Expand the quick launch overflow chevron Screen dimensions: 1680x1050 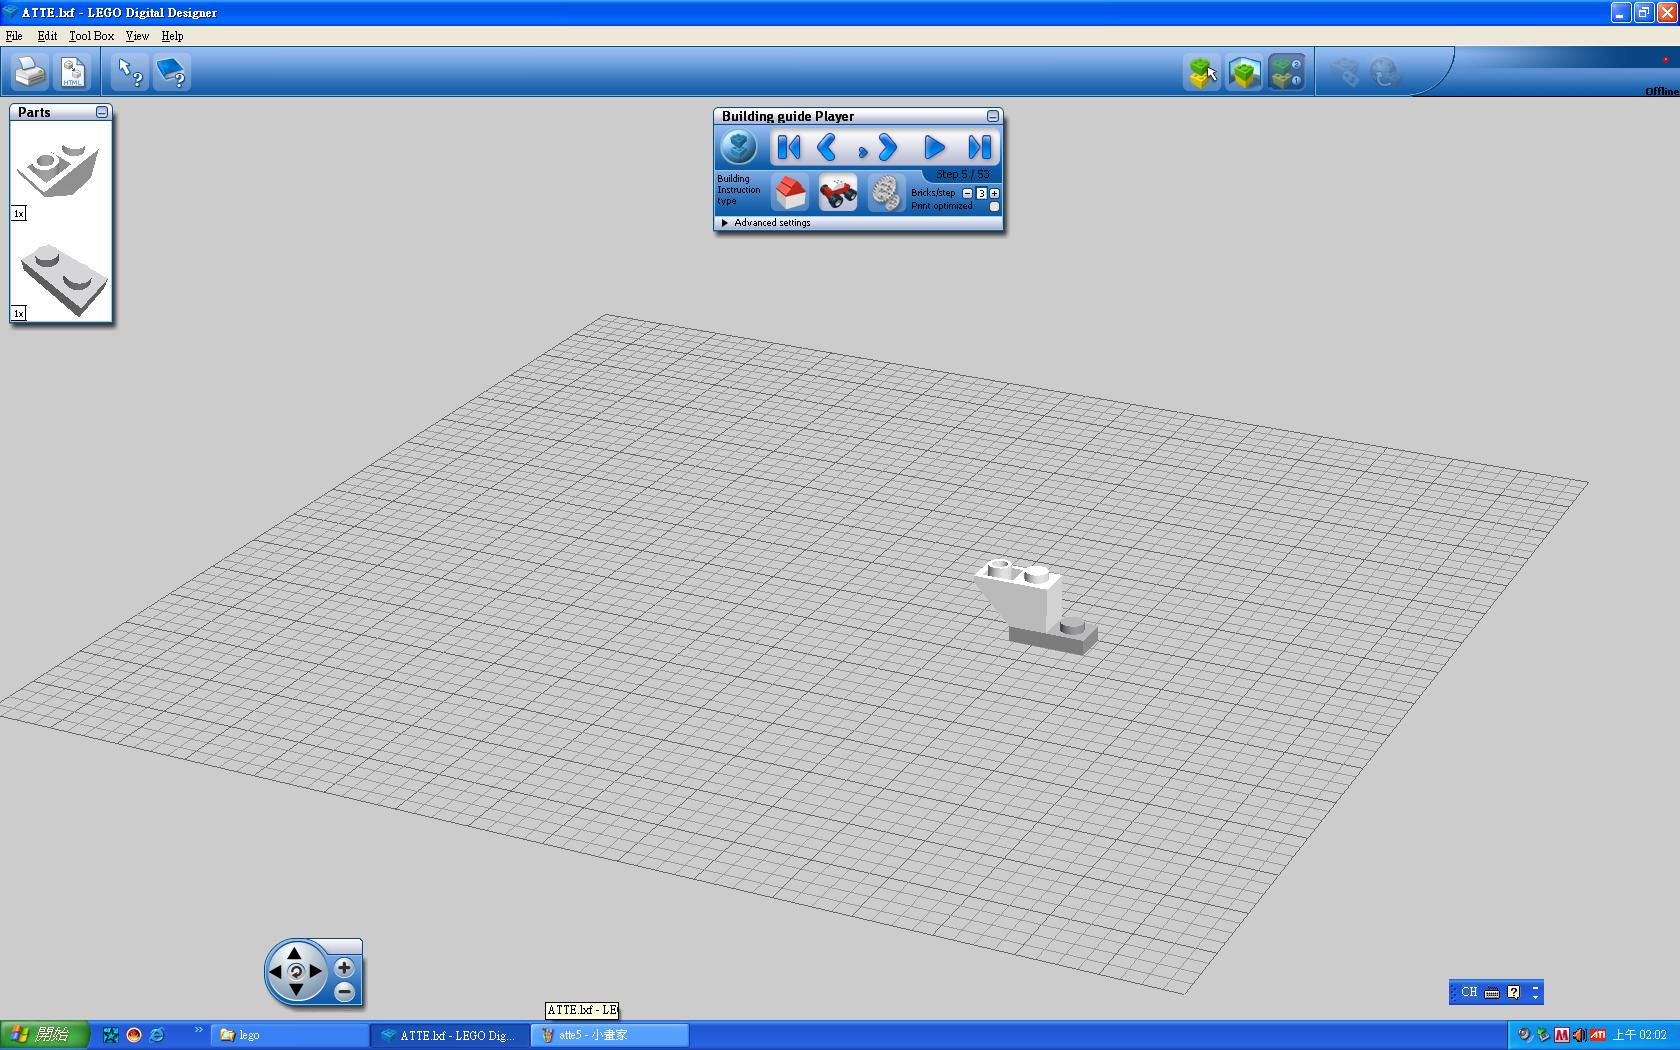tap(198, 1031)
